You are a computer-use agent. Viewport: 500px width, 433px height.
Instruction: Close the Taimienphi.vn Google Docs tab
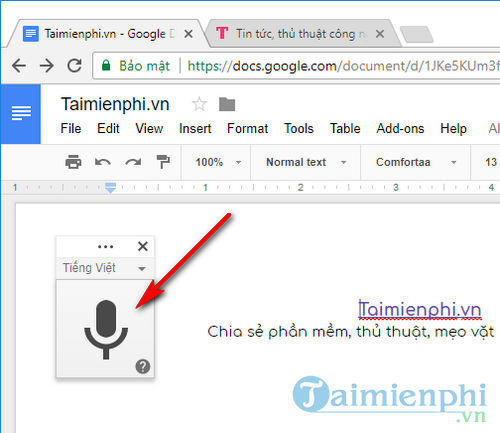[189, 34]
